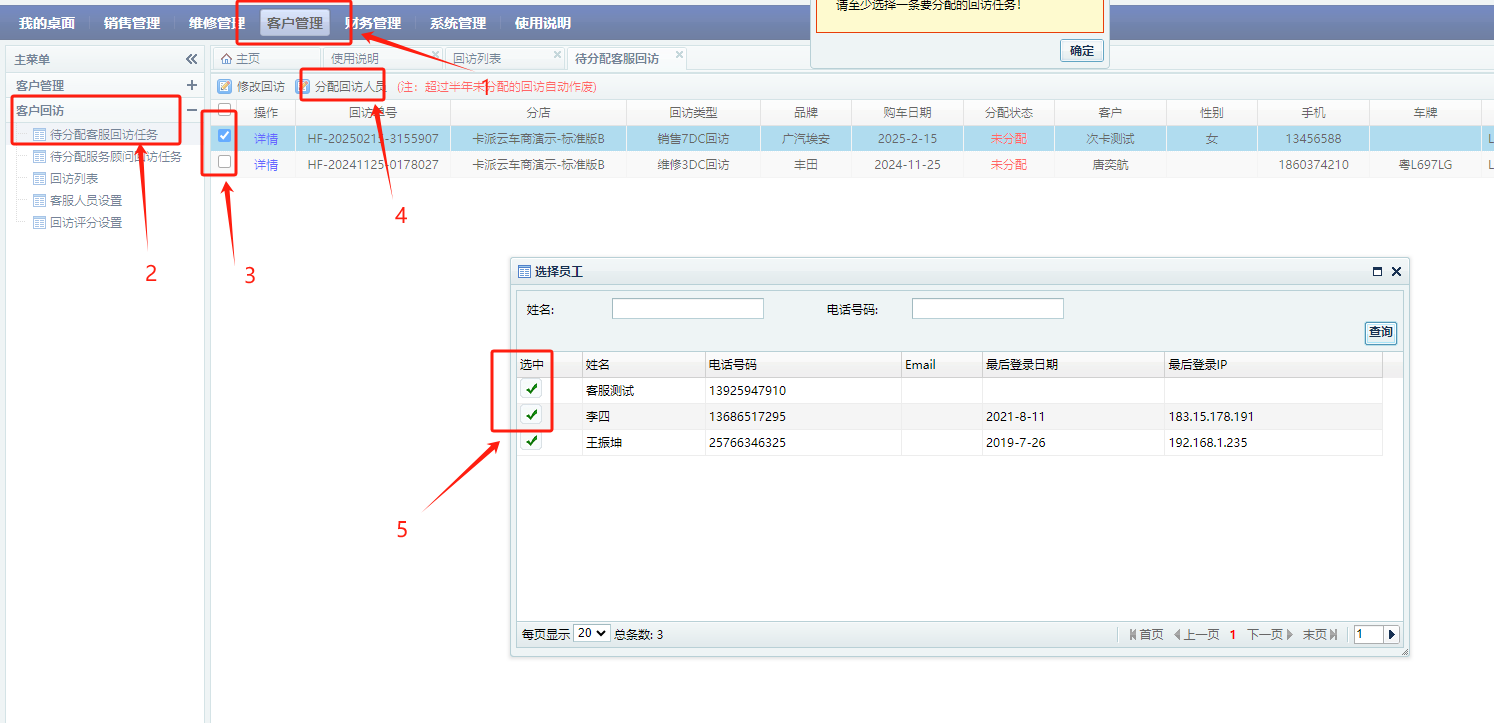Open 客服人员设置 in the sidebar tree
1494x723 pixels.
pyautogui.click(x=86, y=201)
